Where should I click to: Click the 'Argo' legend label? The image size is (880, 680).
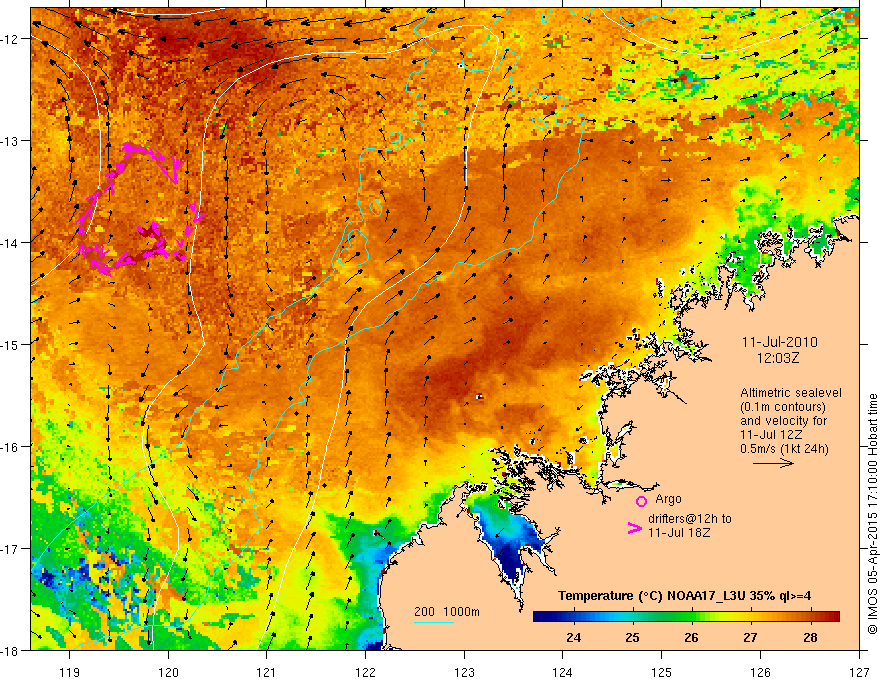[x=668, y=499]
